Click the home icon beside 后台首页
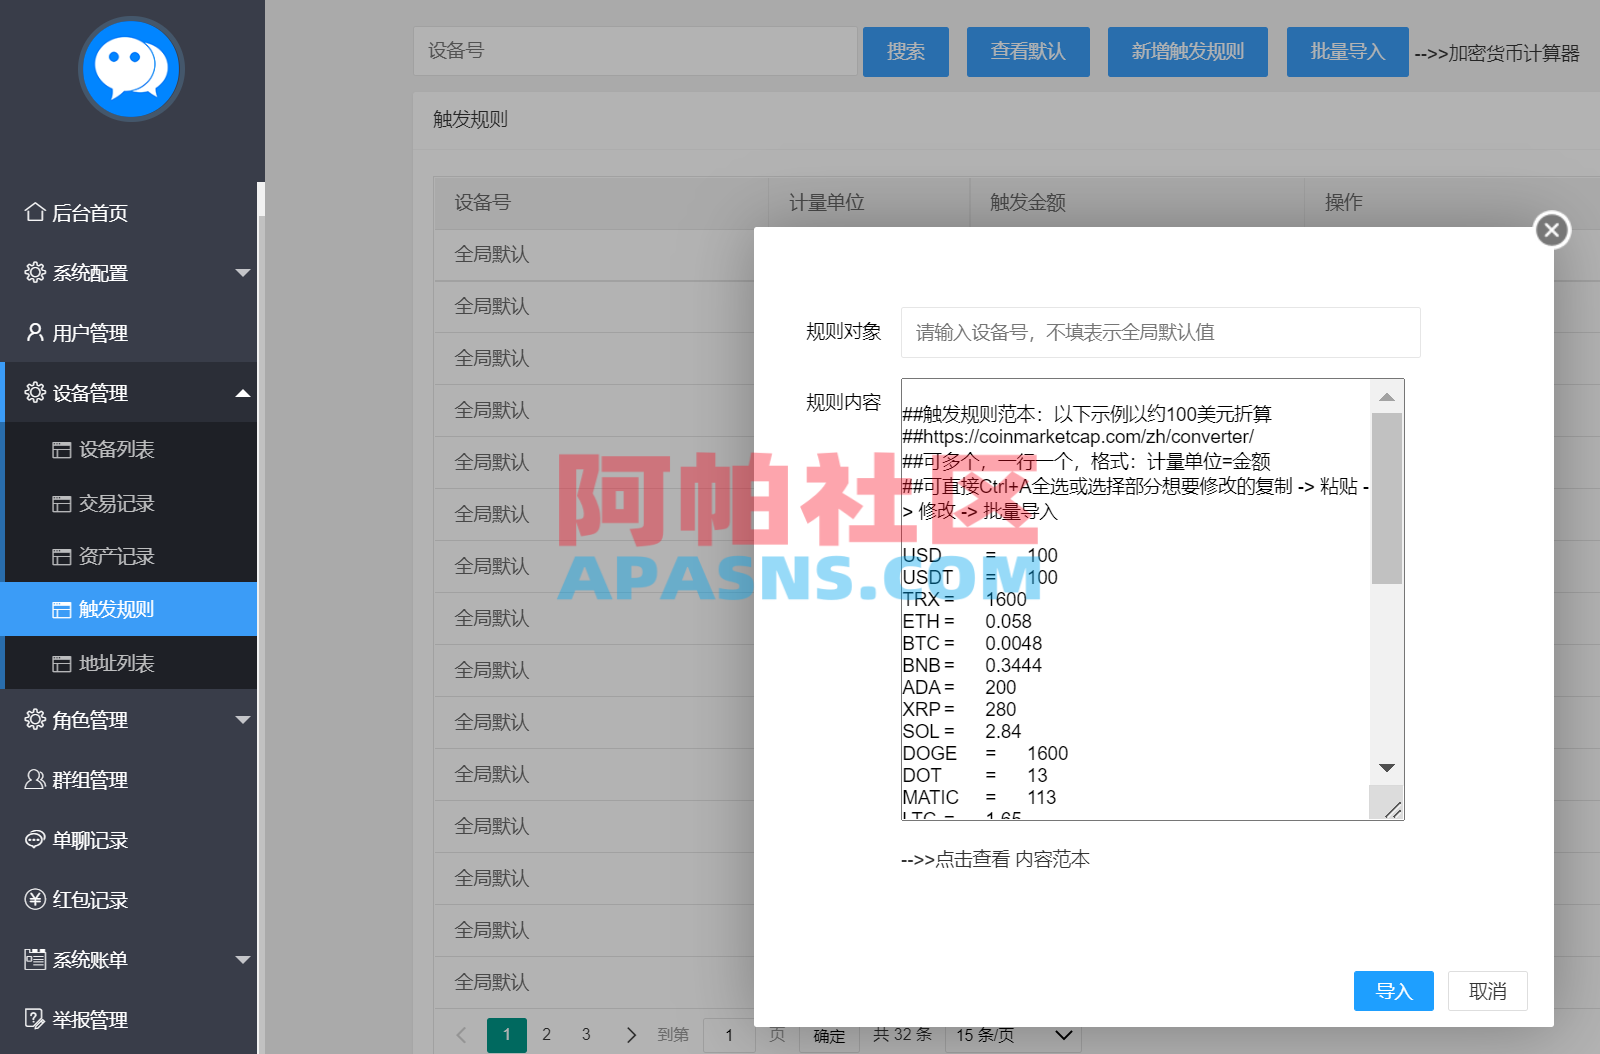This screenshot has height=1054, width=1600. point(33,212)
